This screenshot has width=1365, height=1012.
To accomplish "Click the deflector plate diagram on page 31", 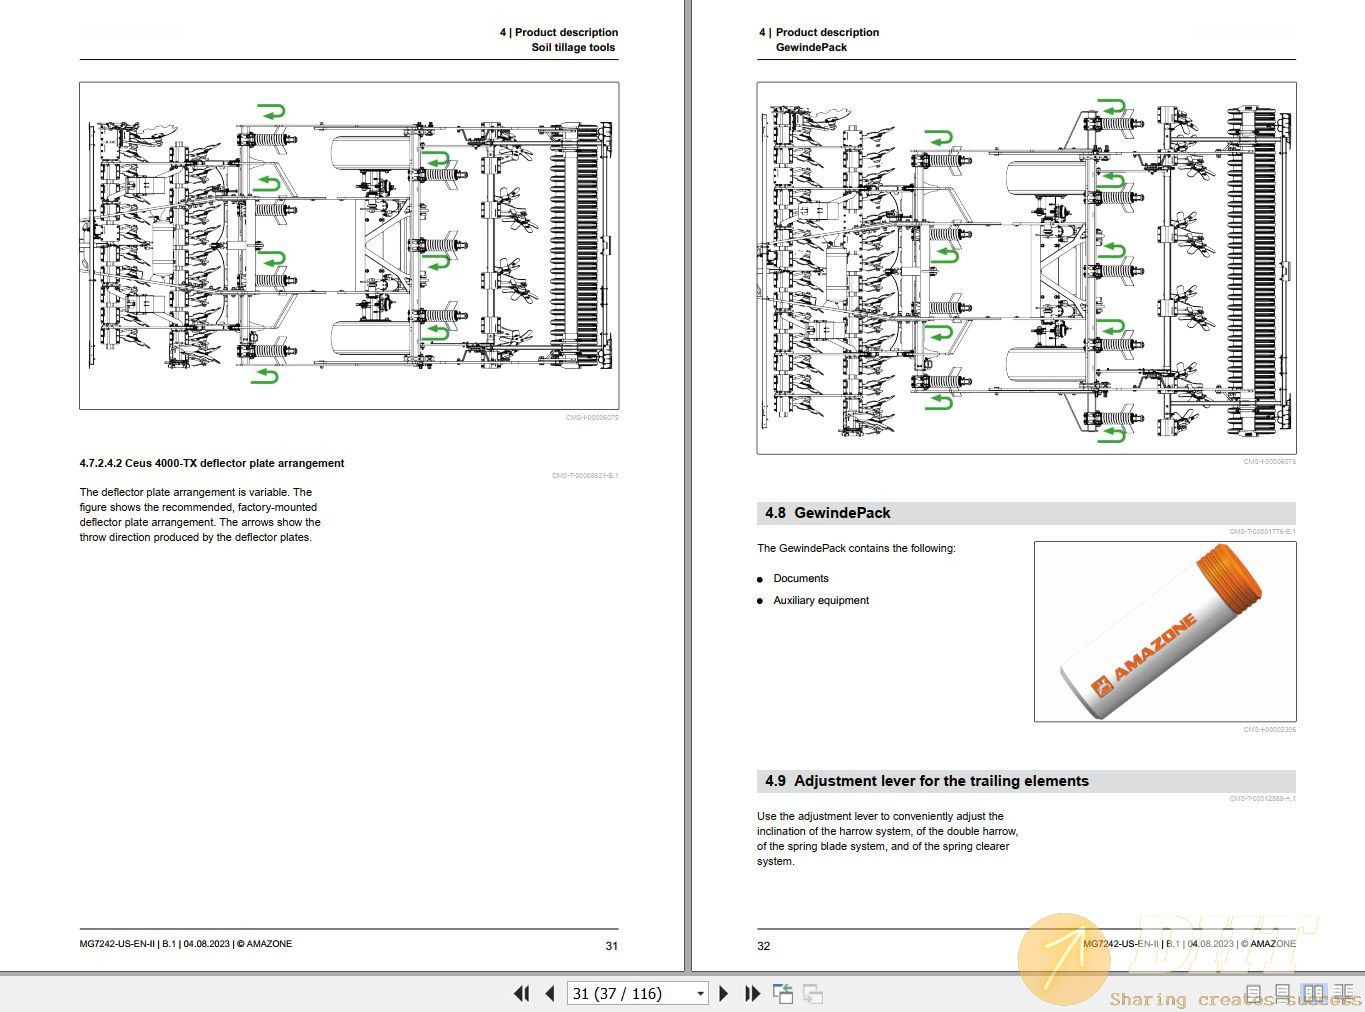I will (349, 246).
